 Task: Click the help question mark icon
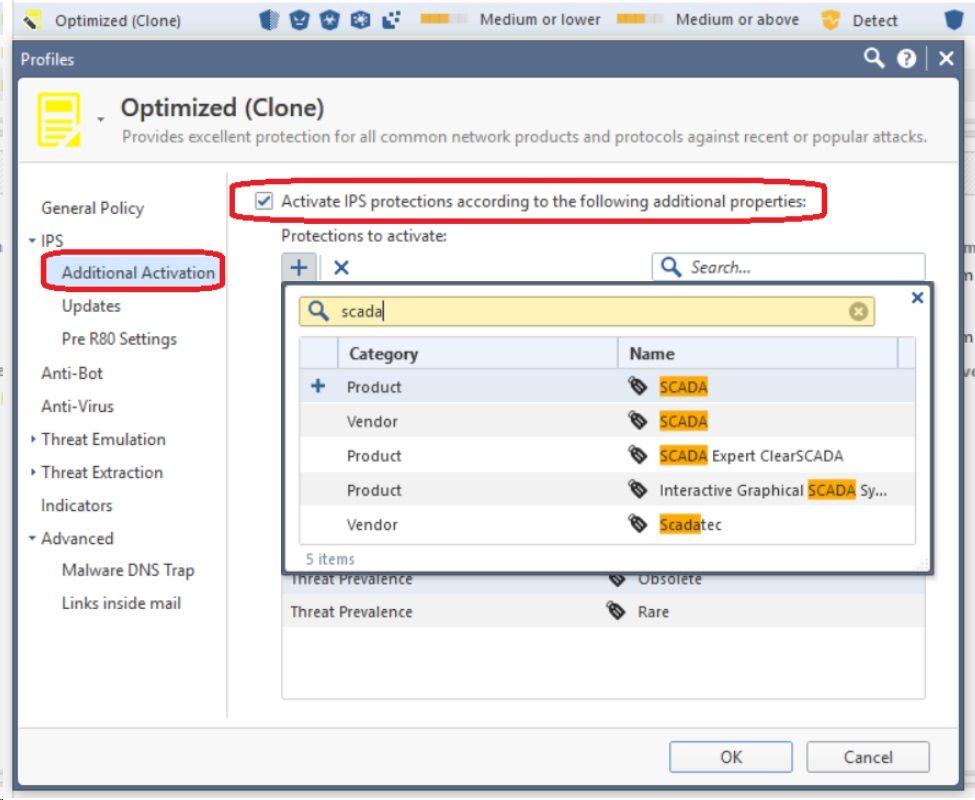(x=907, y=60)
